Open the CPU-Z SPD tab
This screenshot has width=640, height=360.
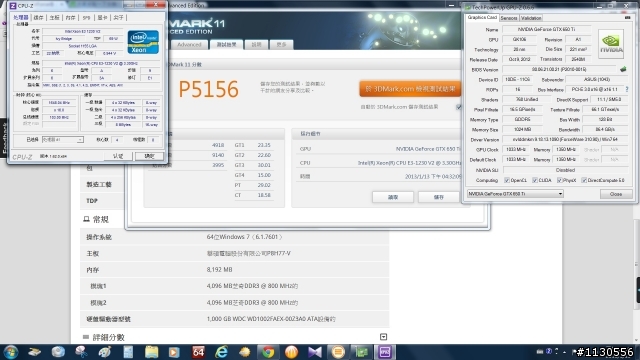[x=86, y=18]
